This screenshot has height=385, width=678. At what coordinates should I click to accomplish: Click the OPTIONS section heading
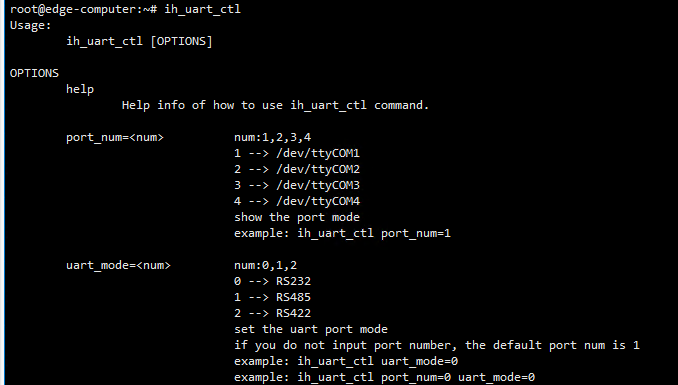pos(34,73)
